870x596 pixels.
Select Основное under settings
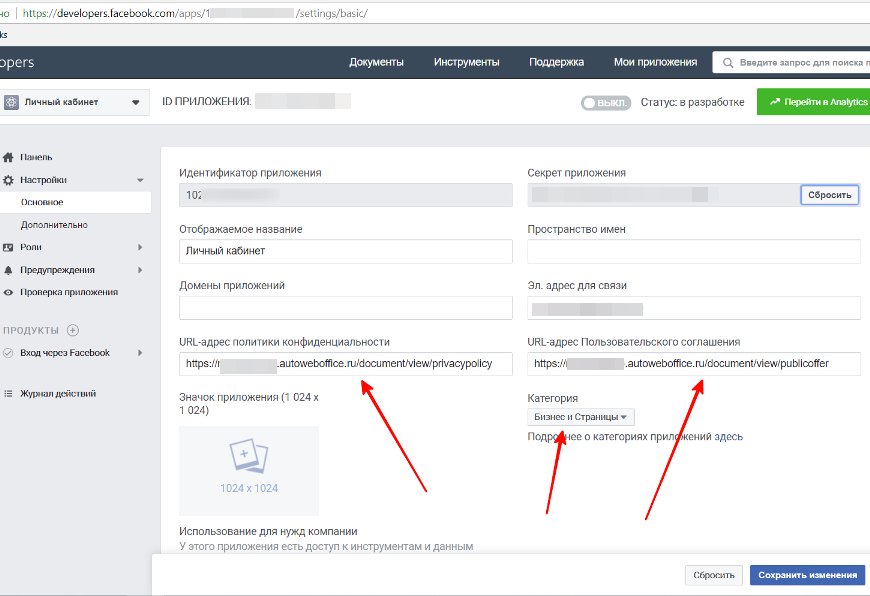coord(75,202)
